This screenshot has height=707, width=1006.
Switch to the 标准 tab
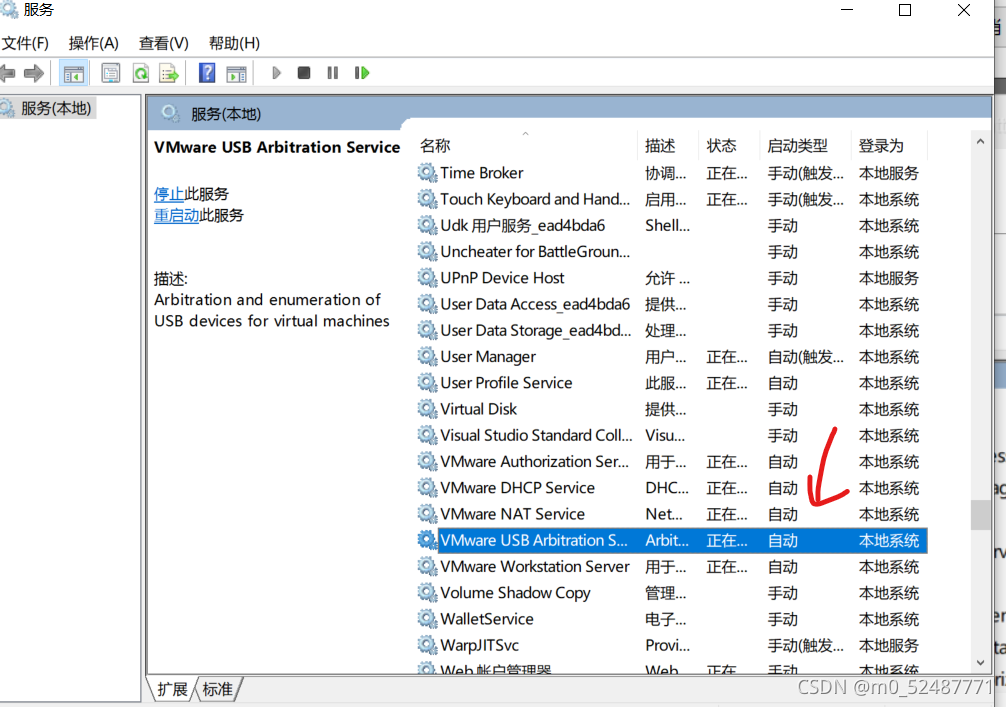click(x=217, y=690)
